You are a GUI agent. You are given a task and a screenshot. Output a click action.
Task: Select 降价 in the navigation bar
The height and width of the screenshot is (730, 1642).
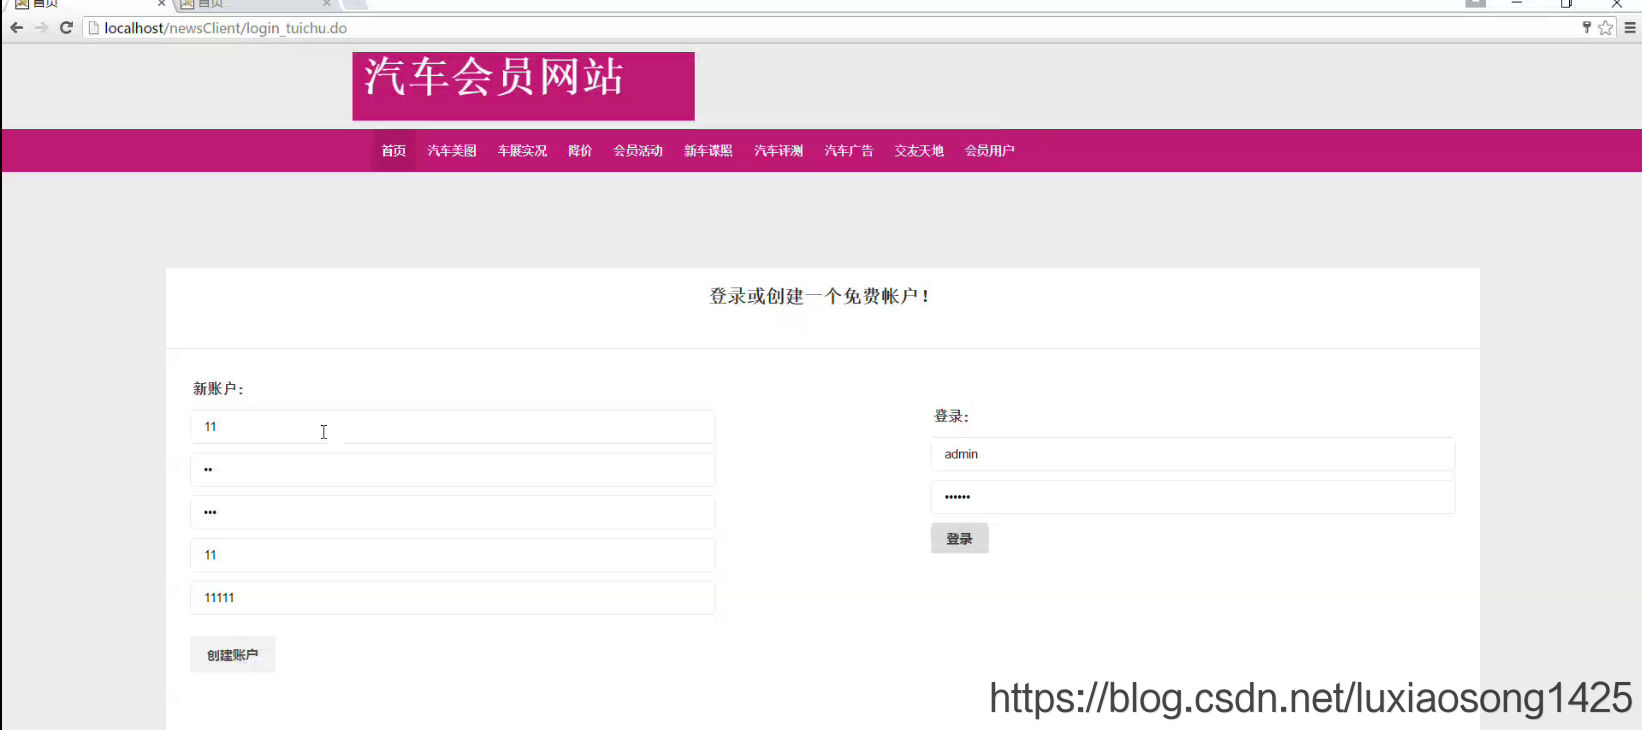click(x=580, y=151)
